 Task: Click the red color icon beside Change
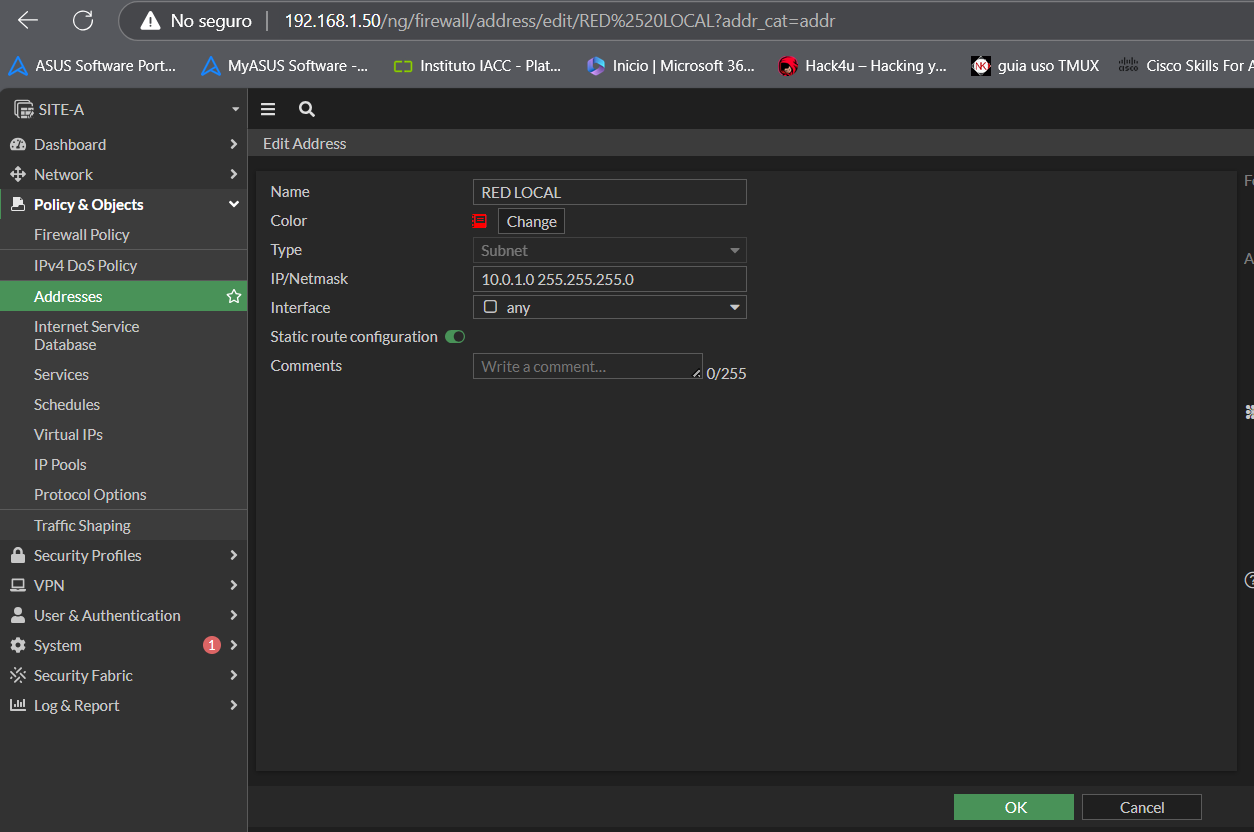pyautogui.click(x=480, y=221)
